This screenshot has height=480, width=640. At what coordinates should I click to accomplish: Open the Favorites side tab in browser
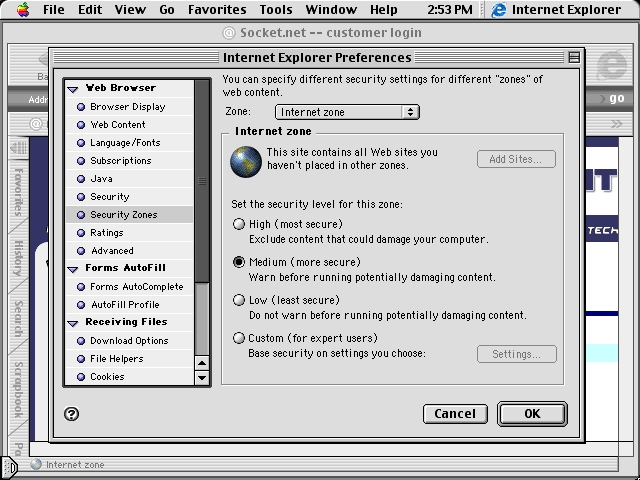pos(18,191)
